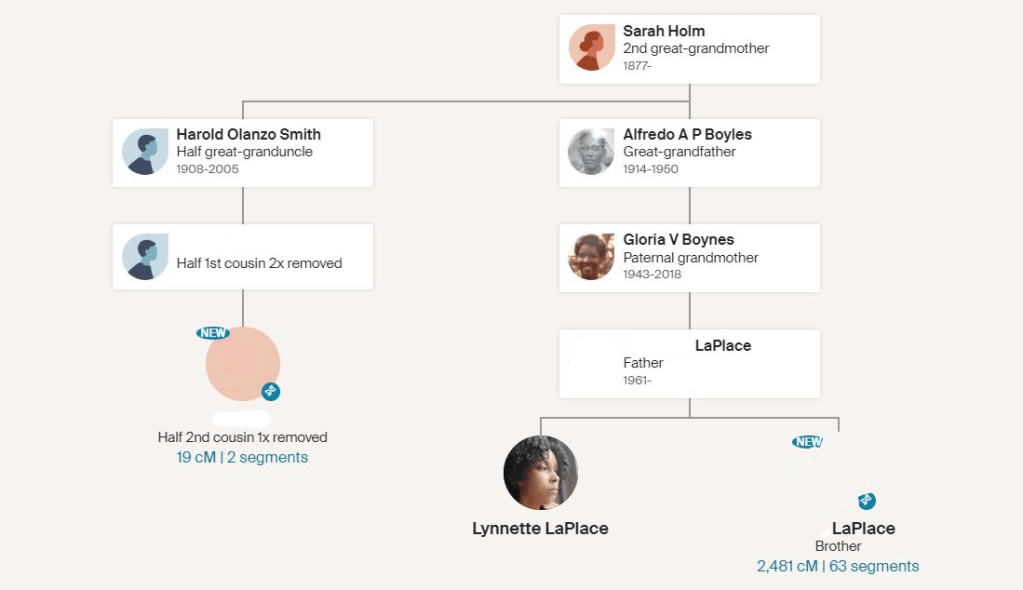Open Lynnette LaPlace's profile photo
The height and width of the screenshot is (590, 1023).
541,472
